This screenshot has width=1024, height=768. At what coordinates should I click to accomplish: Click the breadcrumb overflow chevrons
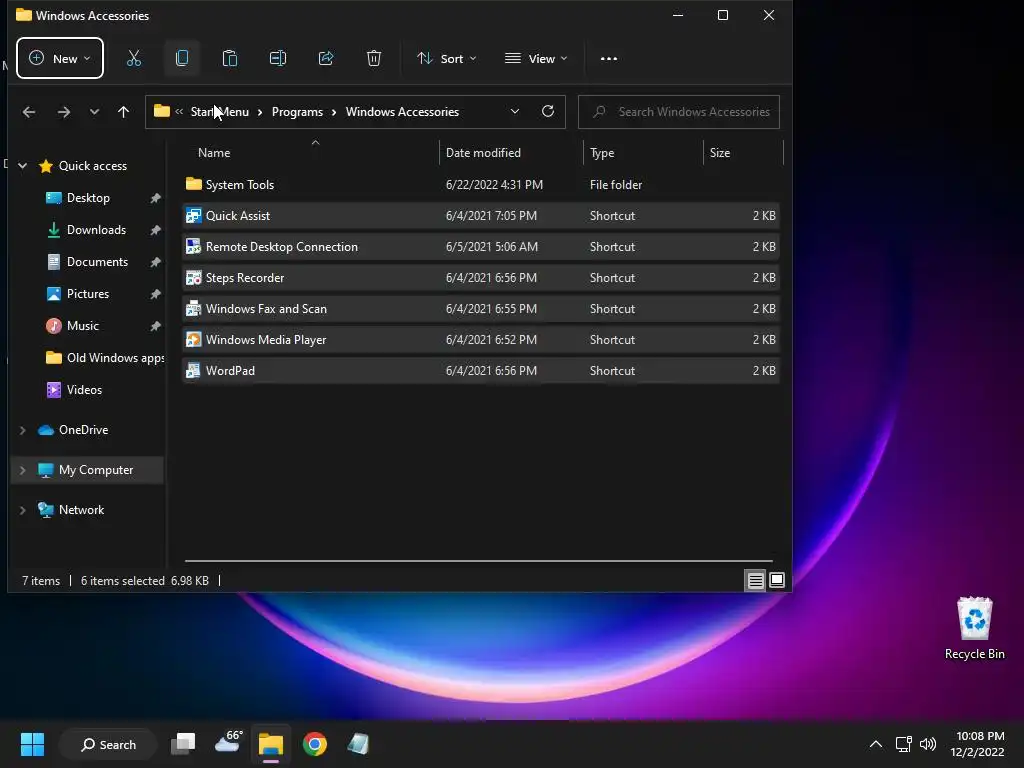click(179, 112)
